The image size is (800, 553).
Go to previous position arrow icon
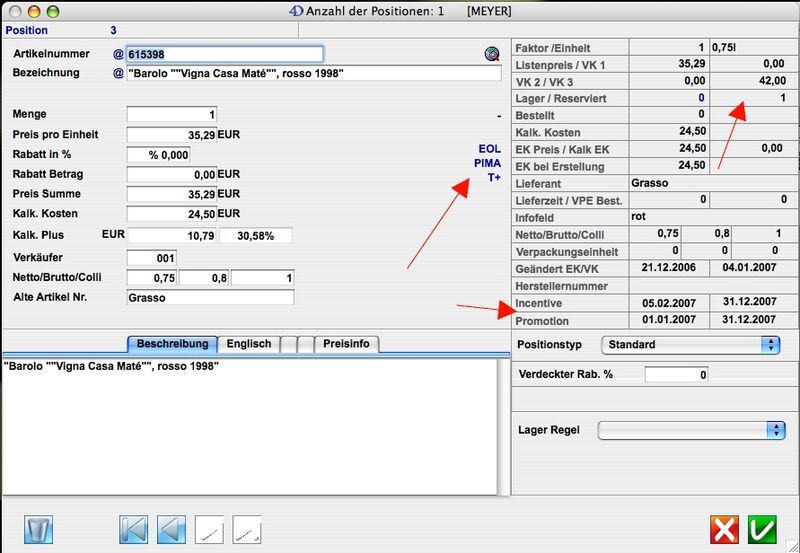[171, 529]
